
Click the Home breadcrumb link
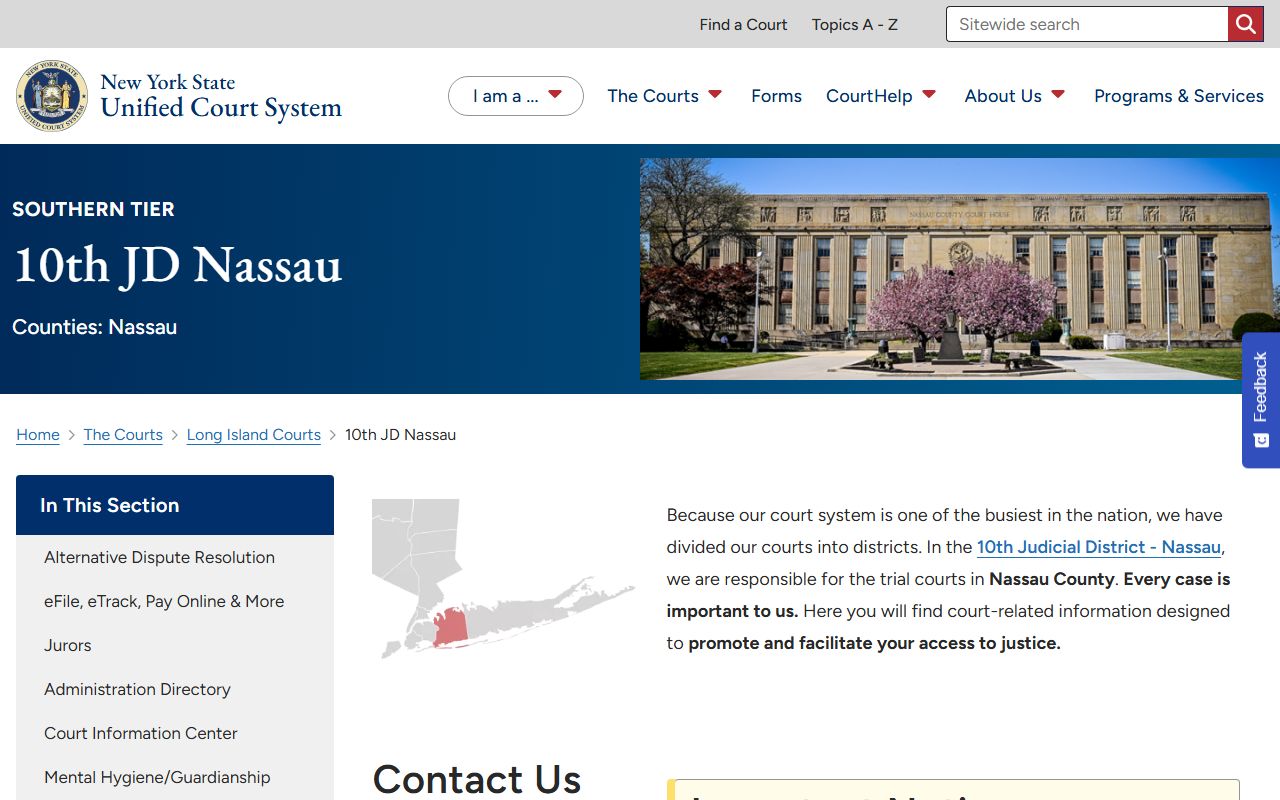pyautogui.click(x=38, y=435)
